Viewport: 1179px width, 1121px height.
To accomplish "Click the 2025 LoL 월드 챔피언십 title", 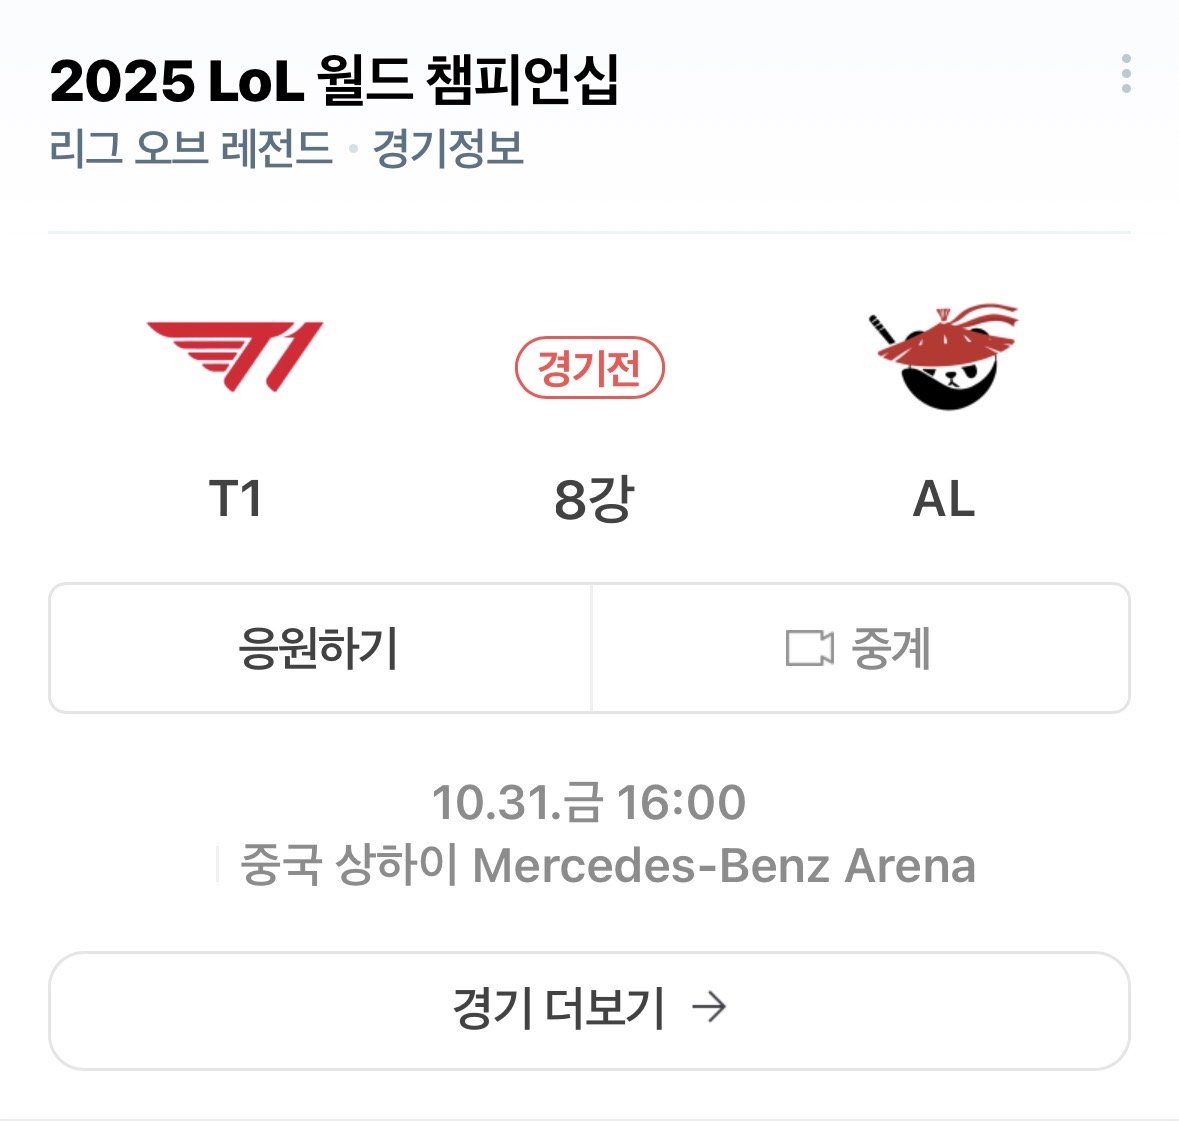I will click(x=334, y=80).
